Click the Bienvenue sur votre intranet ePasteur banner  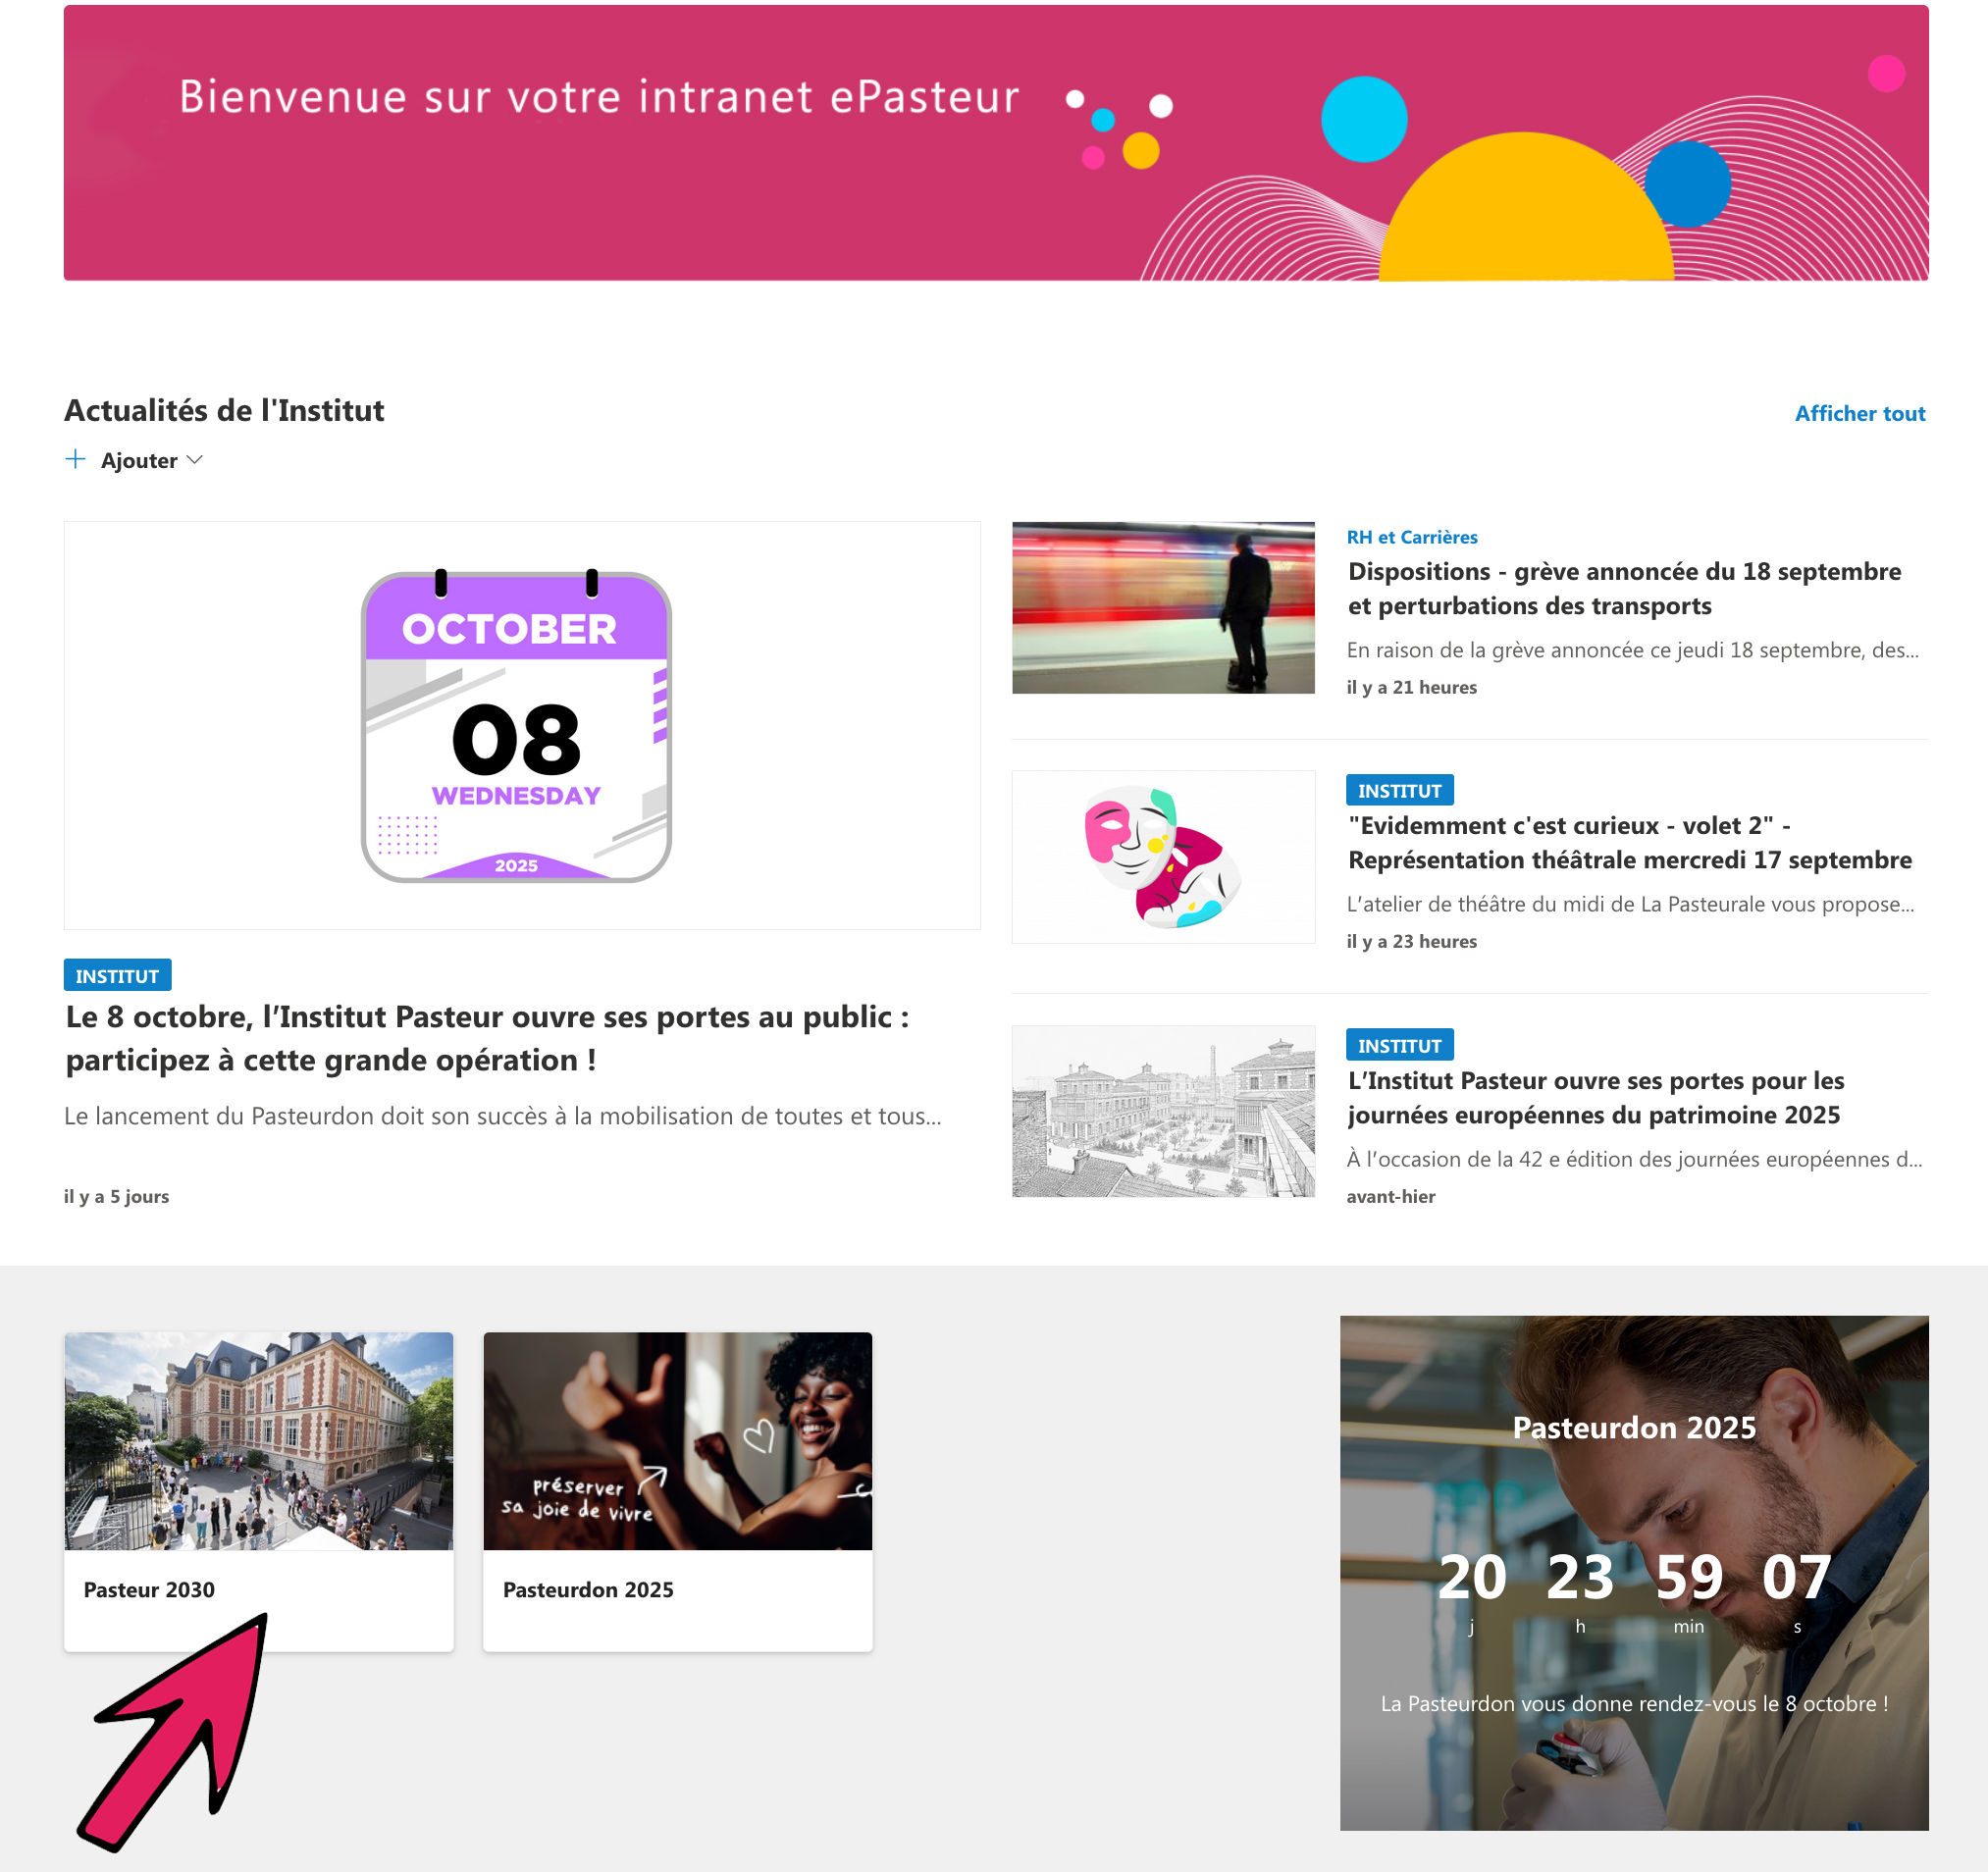996,143
